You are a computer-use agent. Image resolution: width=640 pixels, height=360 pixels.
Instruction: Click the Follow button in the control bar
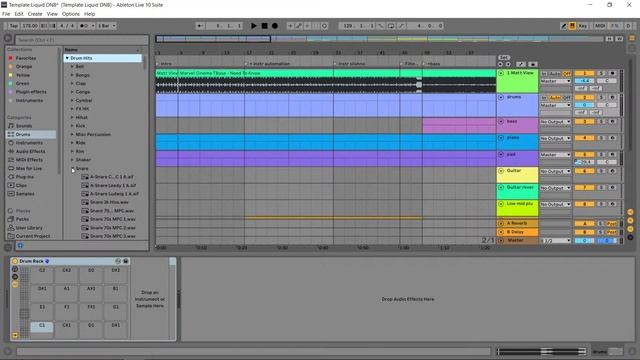200,26
